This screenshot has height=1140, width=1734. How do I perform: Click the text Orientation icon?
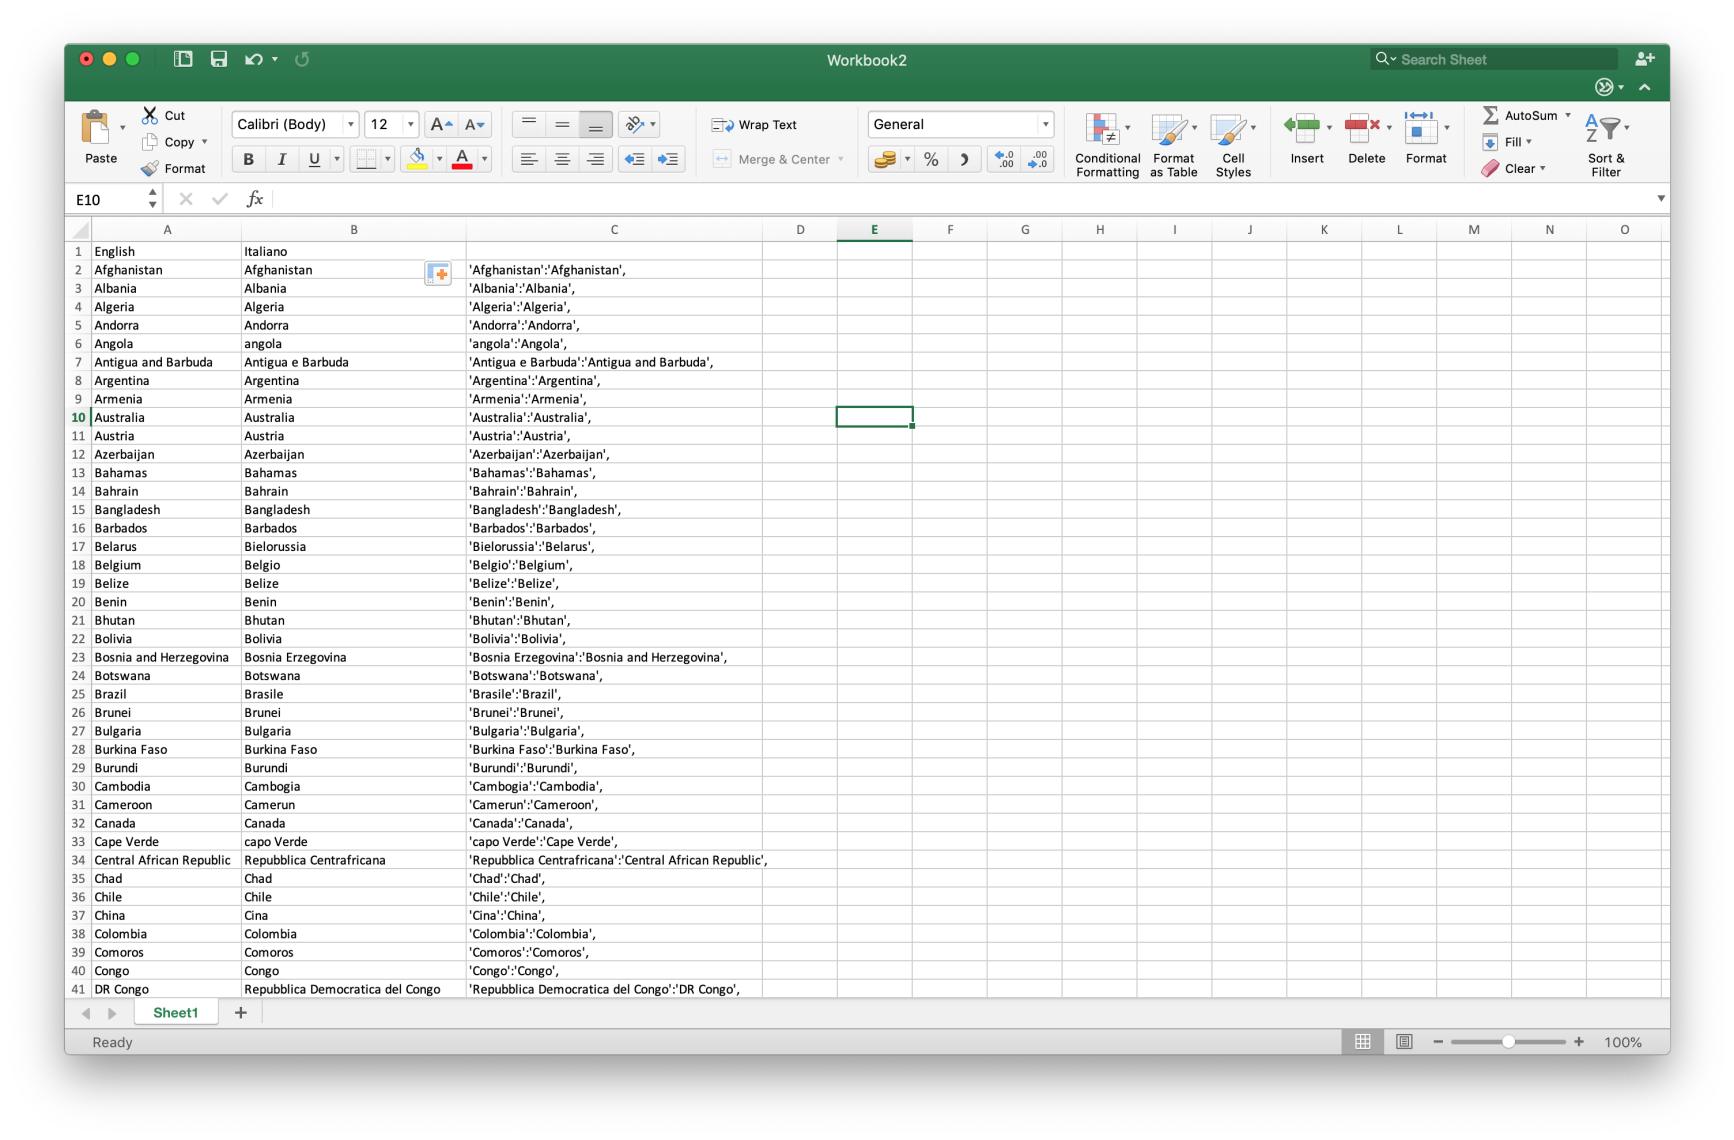point(634,124)
